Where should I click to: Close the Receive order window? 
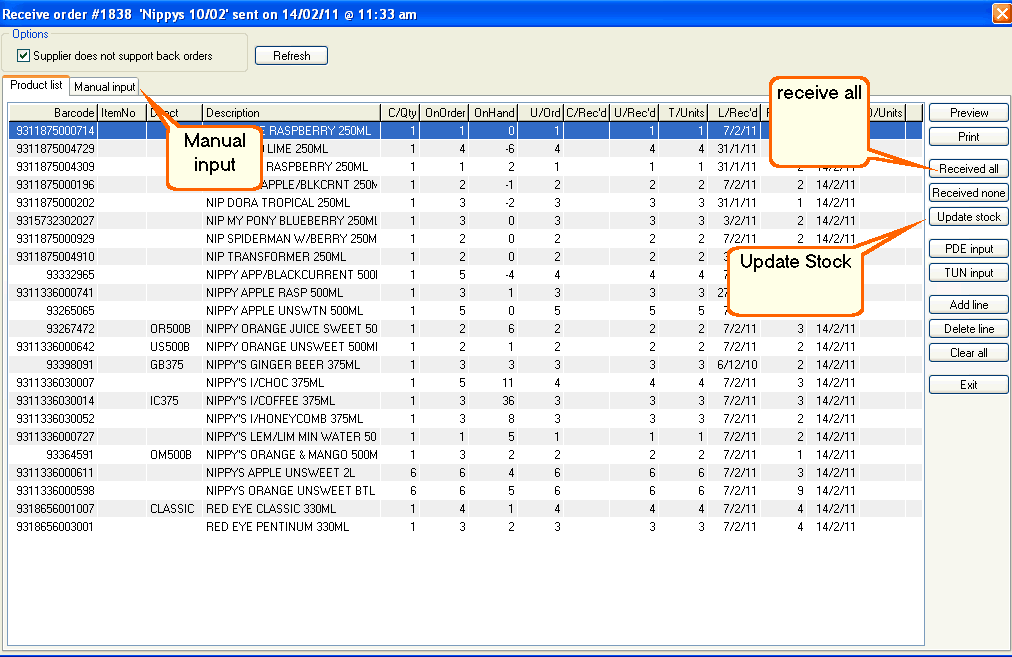point(1002,14)
